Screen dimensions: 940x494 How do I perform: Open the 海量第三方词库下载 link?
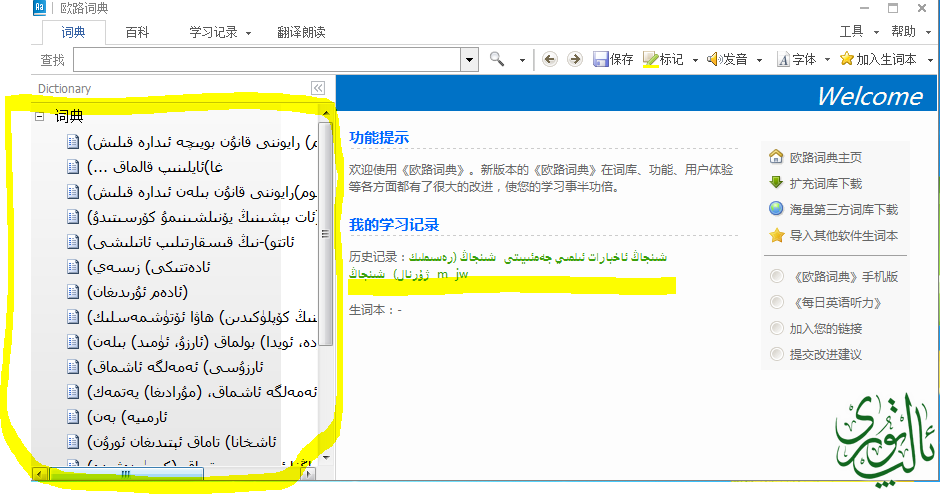click(843, 209)
